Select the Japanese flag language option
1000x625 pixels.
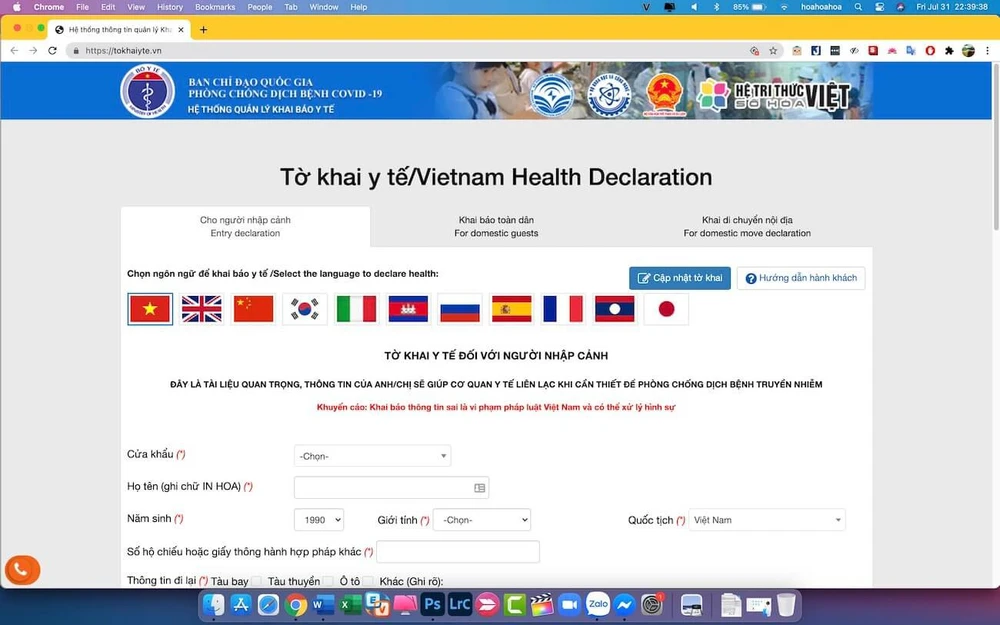pos(666,309)
